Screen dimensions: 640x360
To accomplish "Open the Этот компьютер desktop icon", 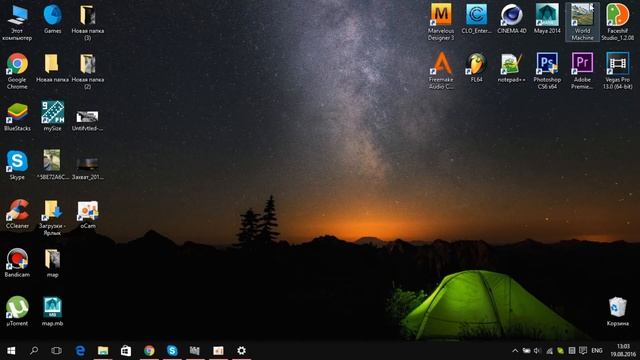I will [x=17, y=22].
